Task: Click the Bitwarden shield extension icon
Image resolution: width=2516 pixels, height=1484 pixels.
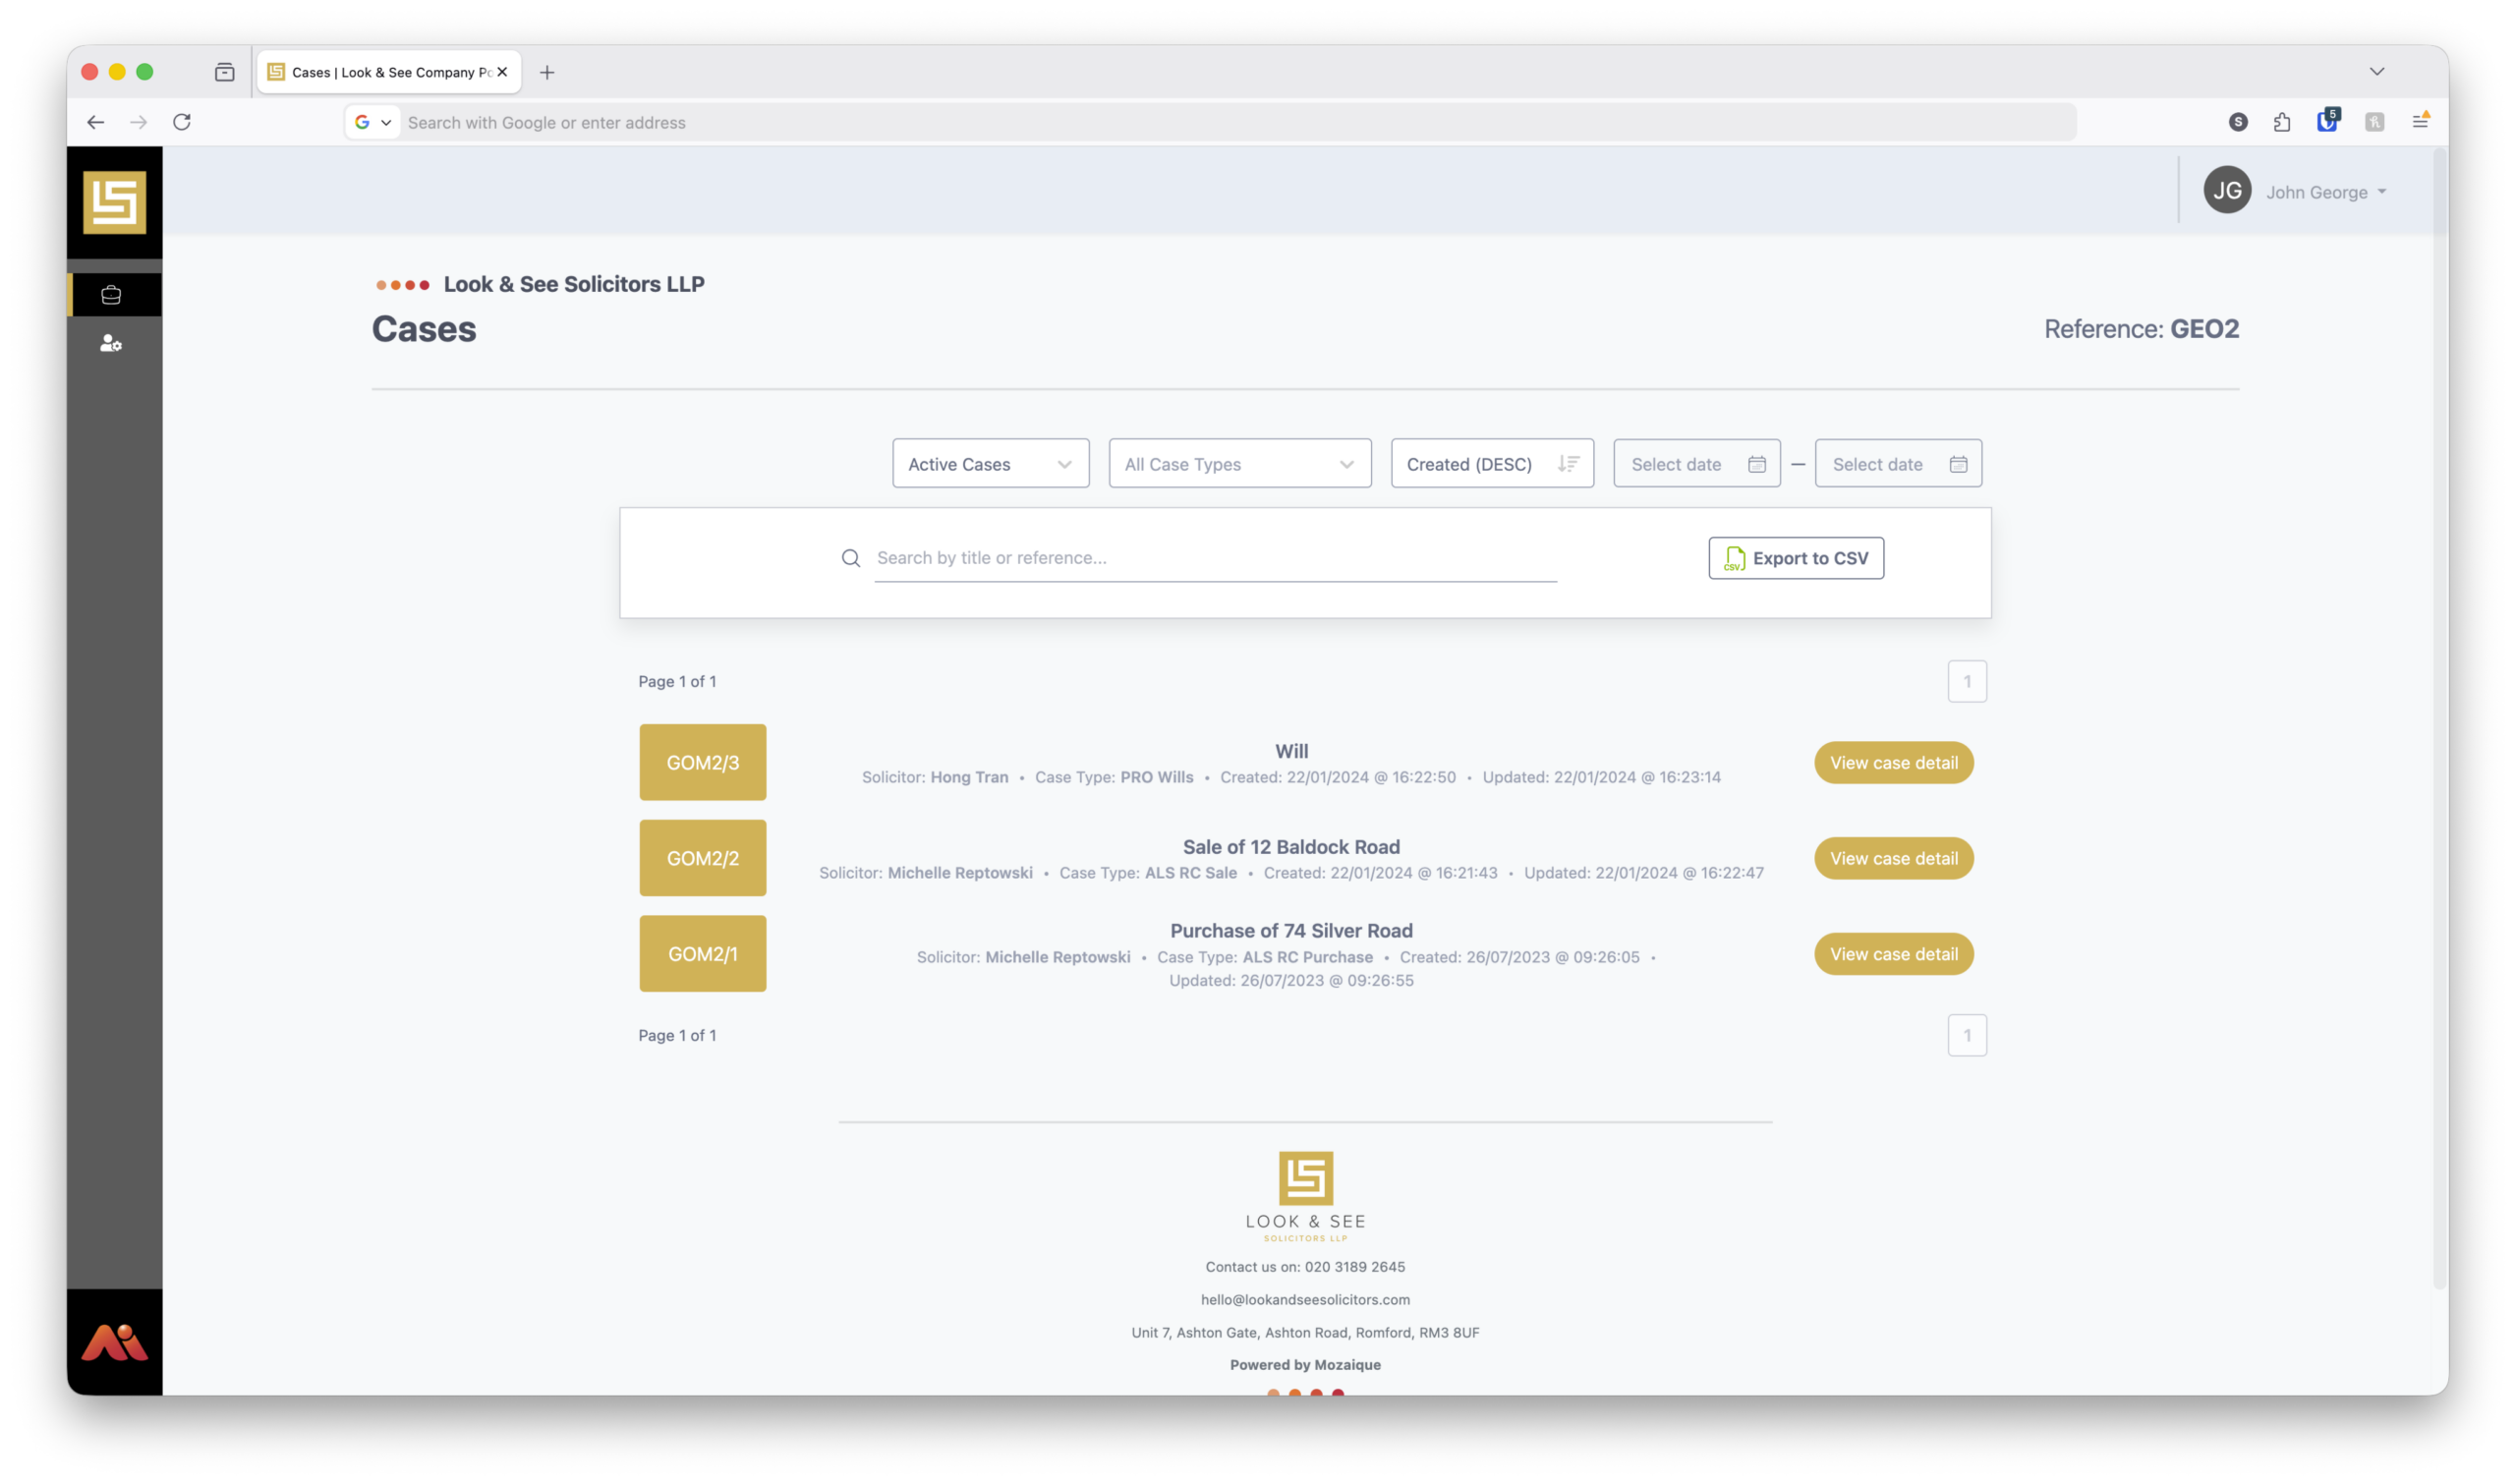Action: click(2327, 121)
